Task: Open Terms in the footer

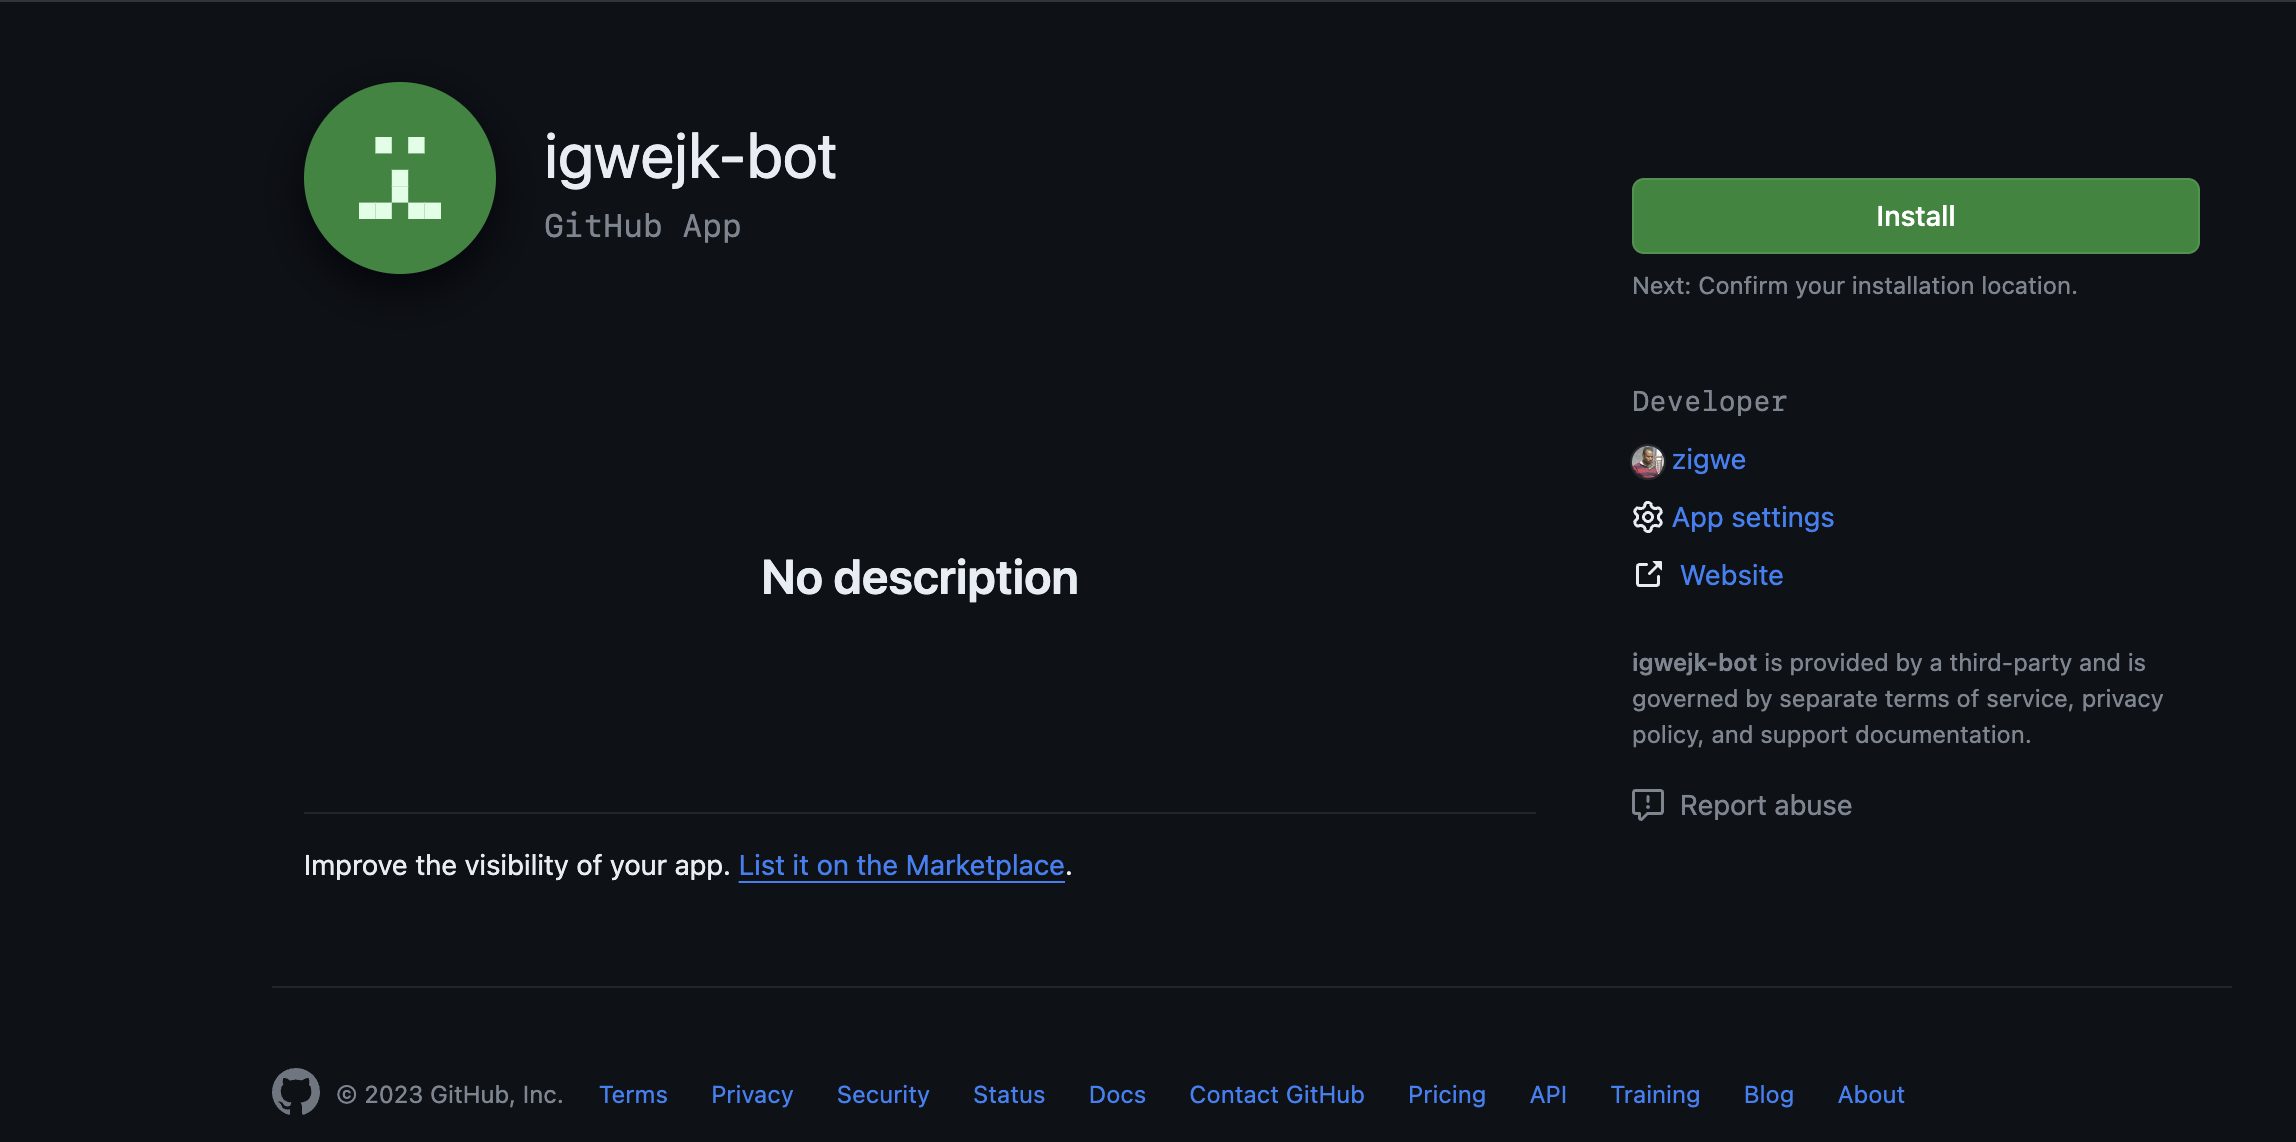Action: click(x=633, y=1095)
